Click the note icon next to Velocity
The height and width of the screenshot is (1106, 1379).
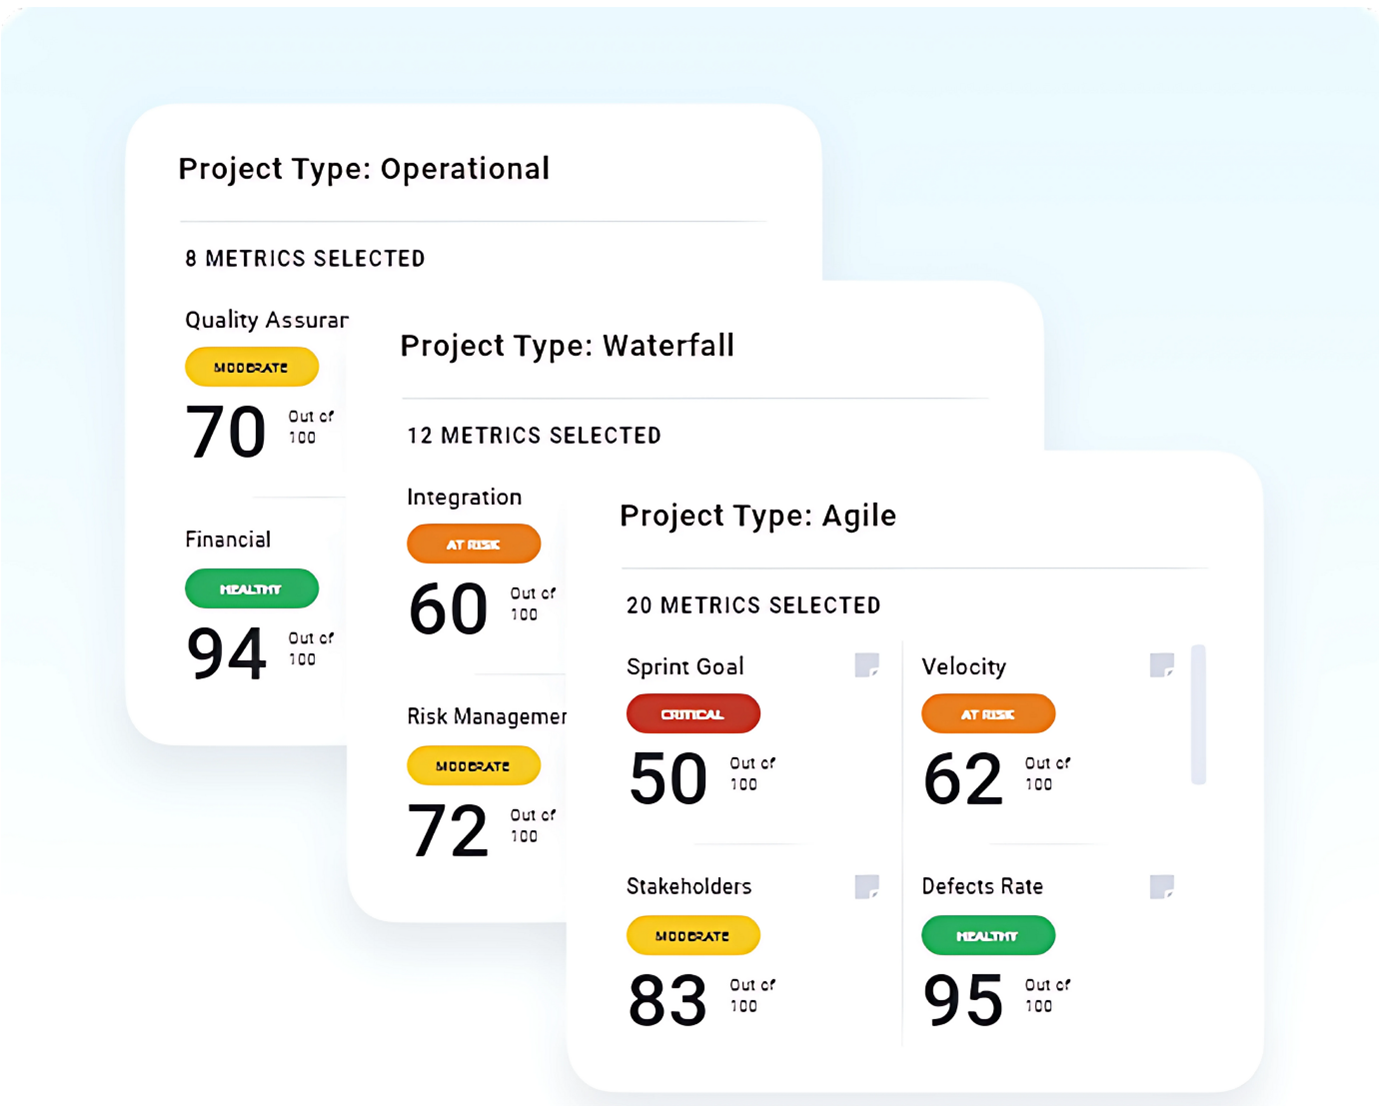1160,665
